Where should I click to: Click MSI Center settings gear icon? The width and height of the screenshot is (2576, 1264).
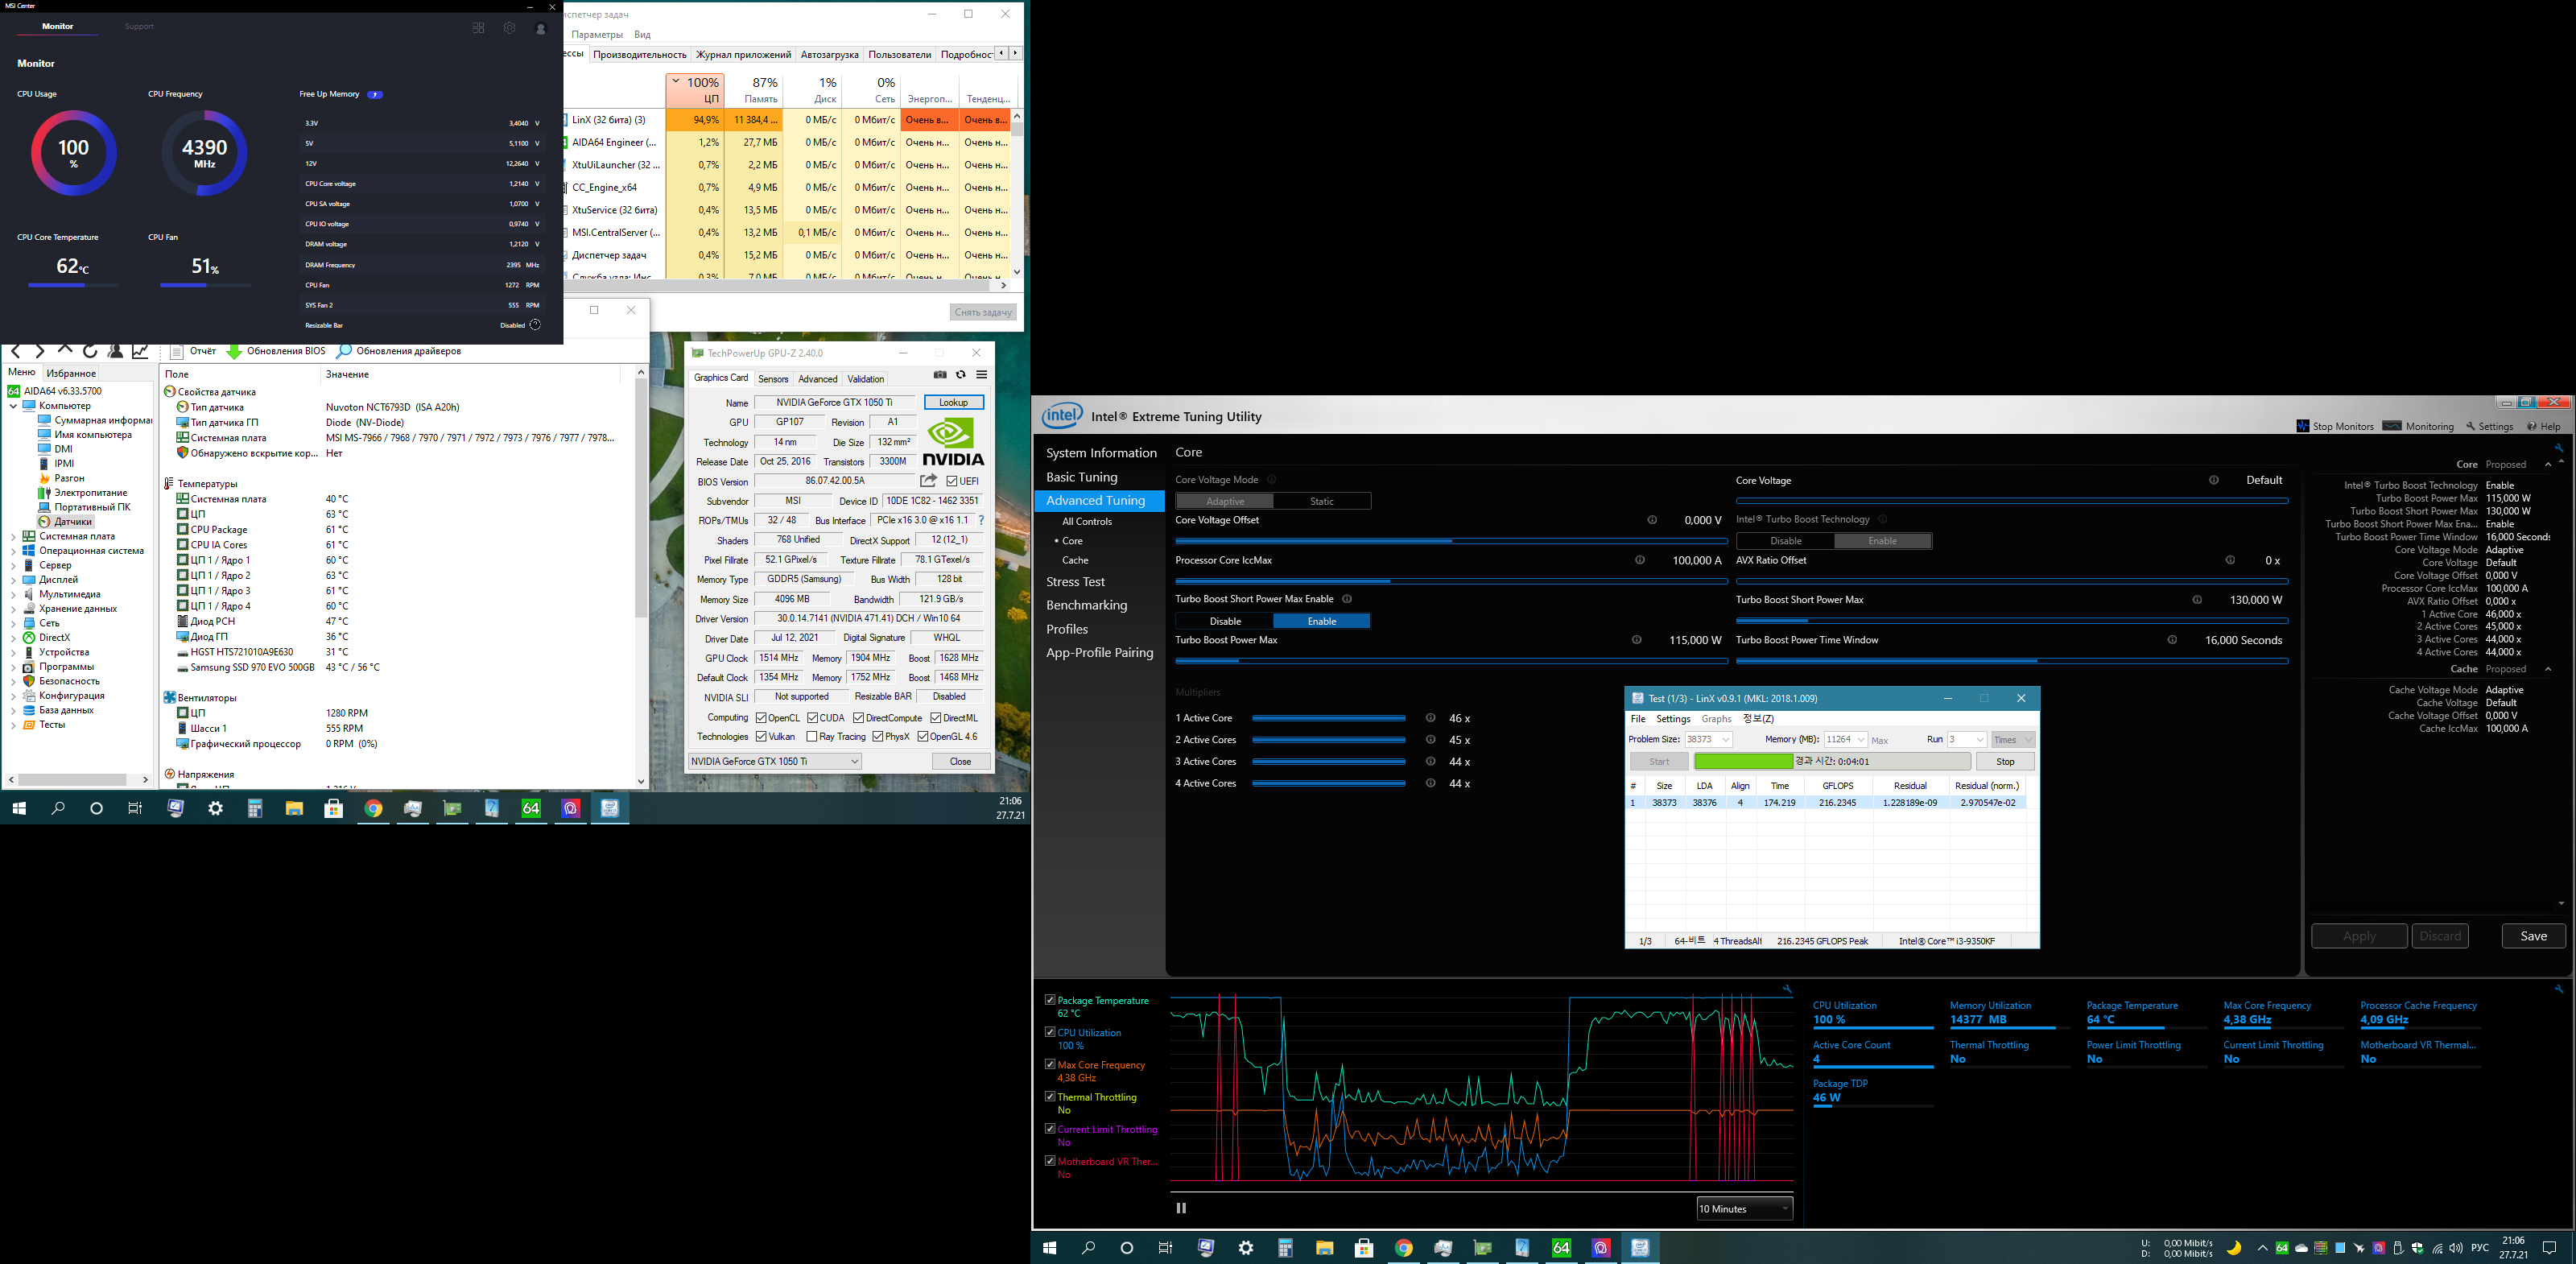pyautogui.click(x=510, y=28)
